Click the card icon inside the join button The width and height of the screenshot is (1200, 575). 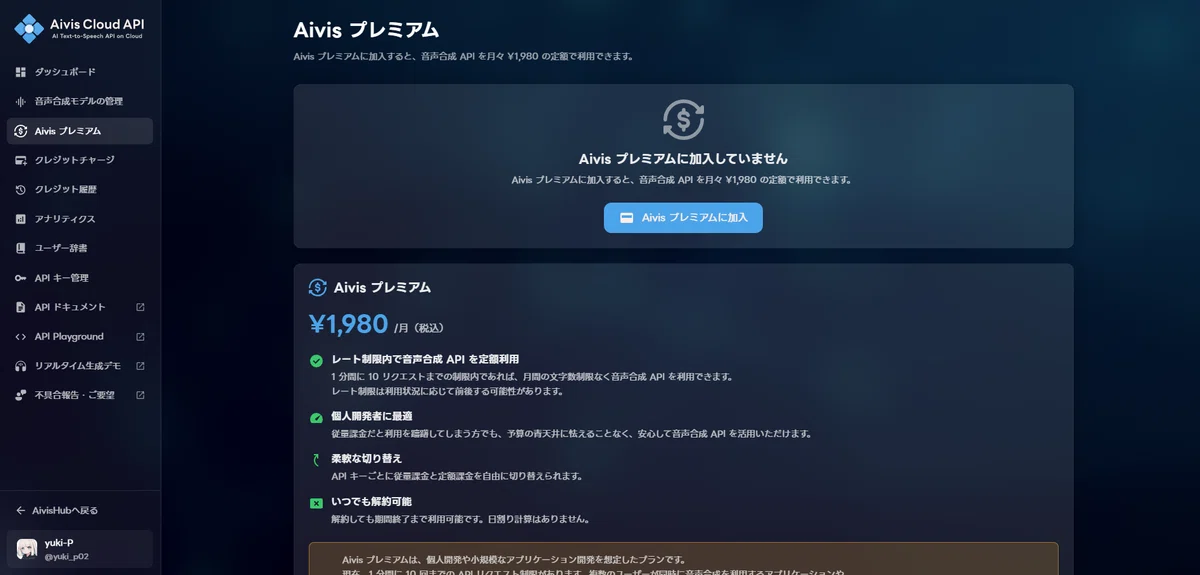click(626, 218)
